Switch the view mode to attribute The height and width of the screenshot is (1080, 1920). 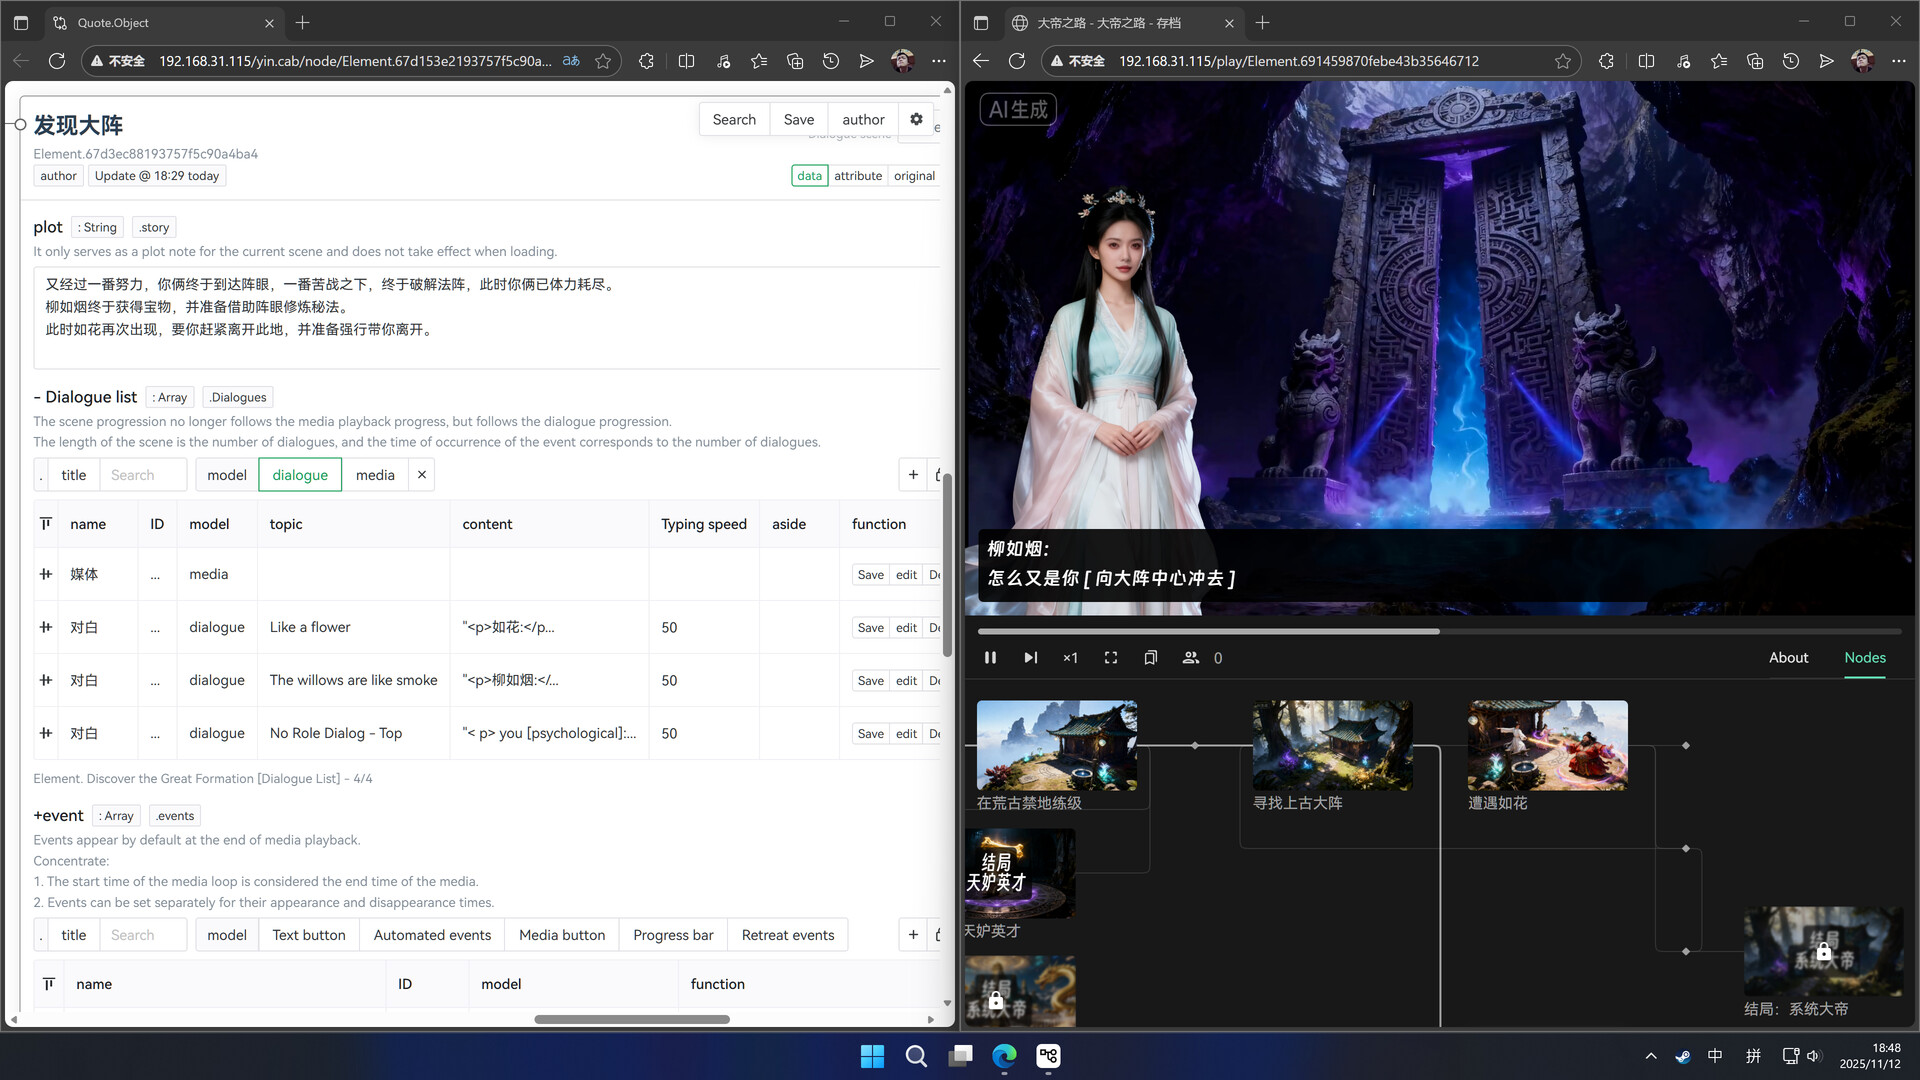pyautogui.click(x=858, y=175)
